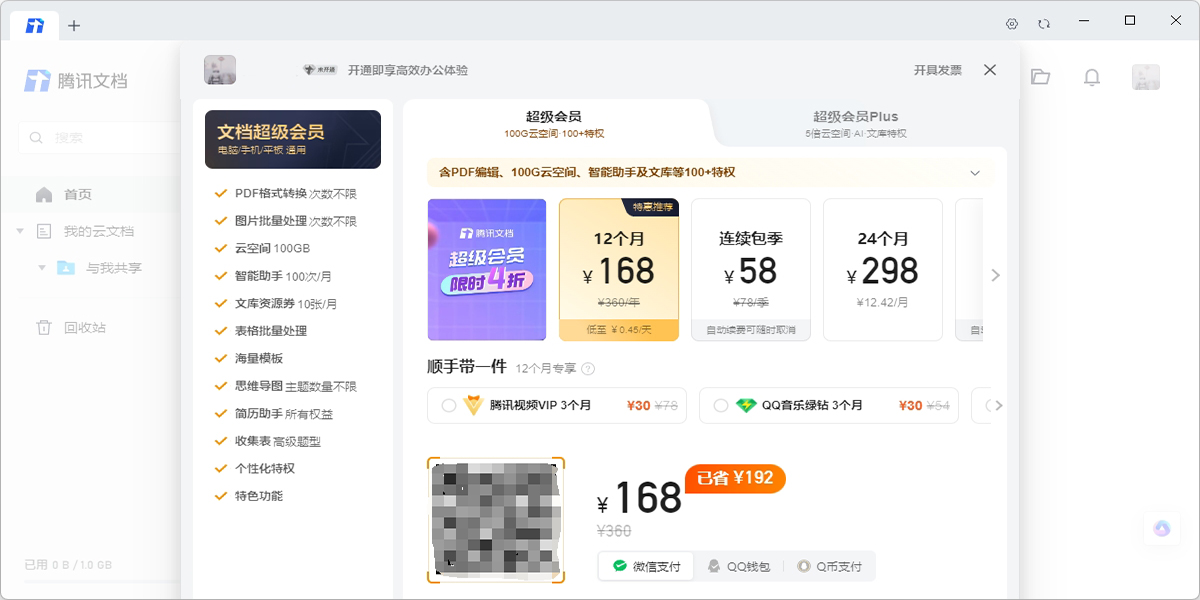Click 简历助手 所有权益 benefit item
This screenshot has height=600, width=1200.
coord(274,413)
